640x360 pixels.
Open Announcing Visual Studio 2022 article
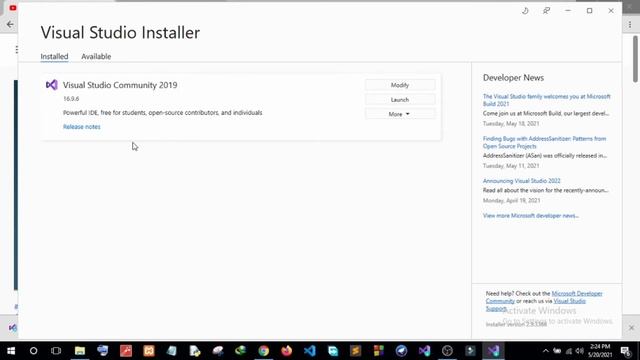coord(521,181)
